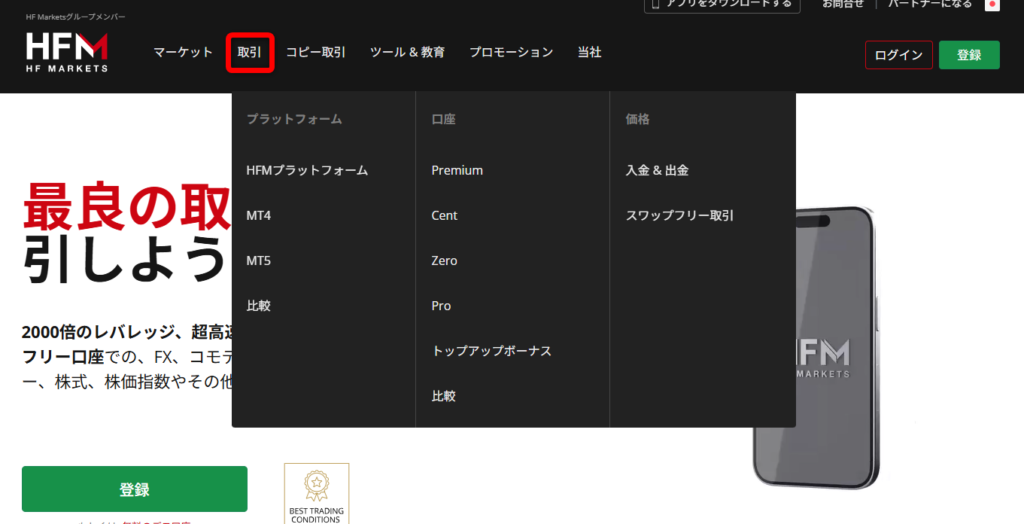1024x524 pixels.
Task: Open the ツール＆教育 menu
Action: click(408, 52)
